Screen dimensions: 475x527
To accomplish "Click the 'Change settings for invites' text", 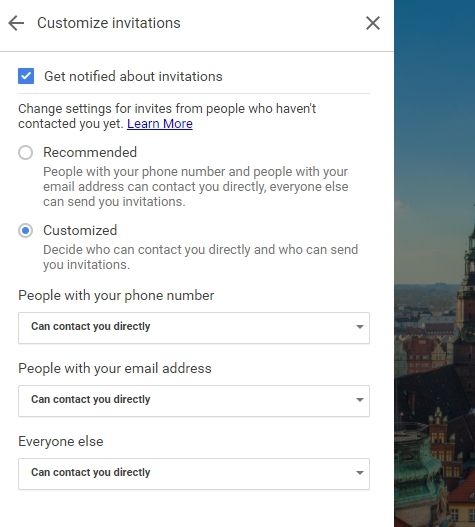I will click(167, 116).
